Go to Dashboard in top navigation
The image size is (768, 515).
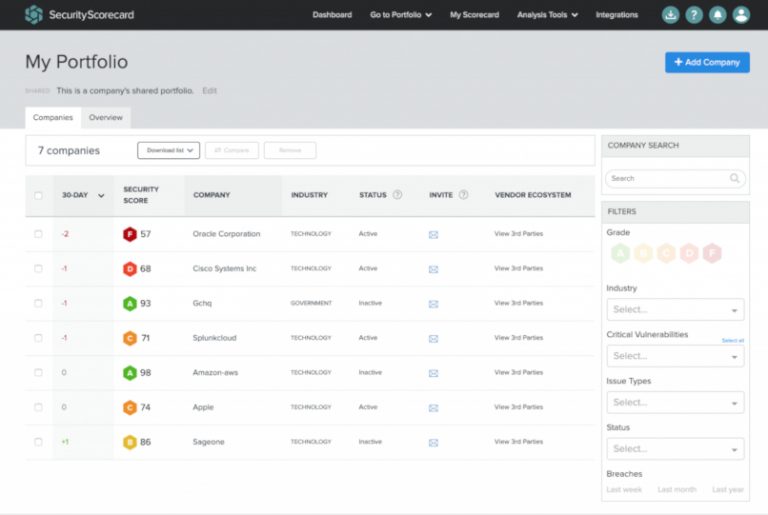click(332, 15)
